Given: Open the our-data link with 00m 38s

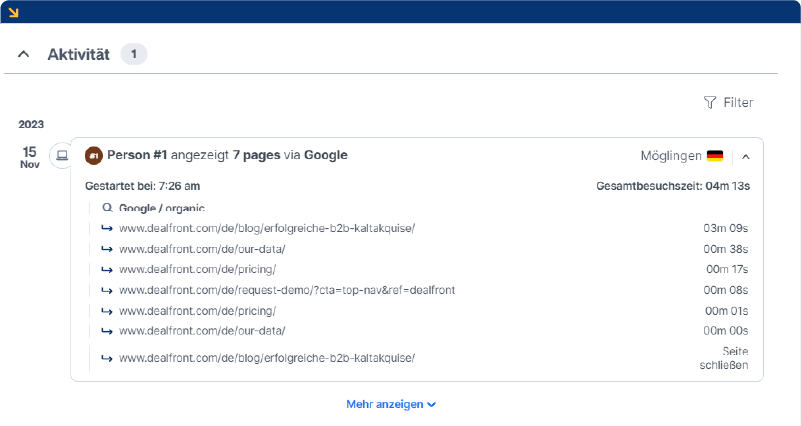Looking at the screenshot, I should point(202,249).
